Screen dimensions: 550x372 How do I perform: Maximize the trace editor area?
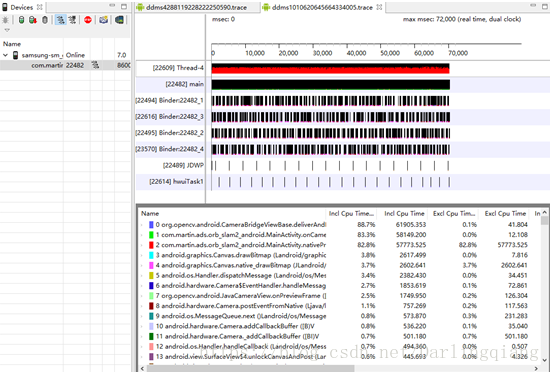click(545, 6)
